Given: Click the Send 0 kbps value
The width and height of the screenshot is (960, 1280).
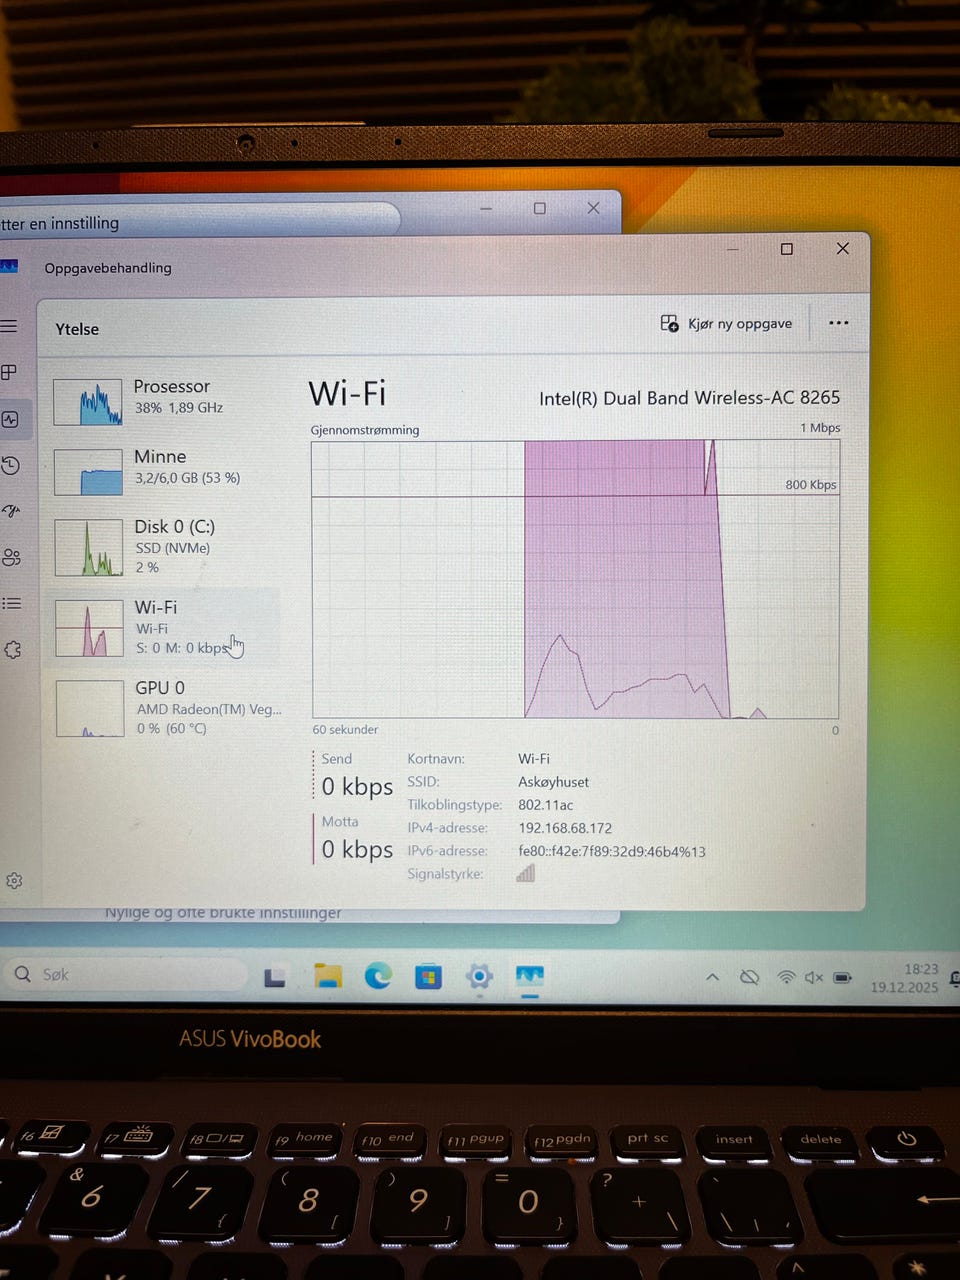Looking at the screenshot, I should [x=357, y=787].
